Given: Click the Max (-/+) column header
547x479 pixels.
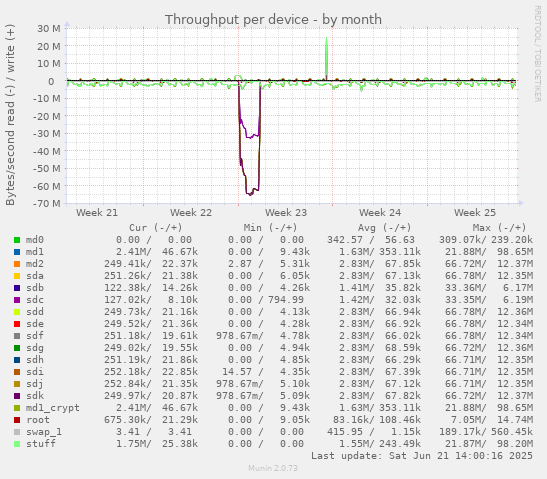Looking at the screenshot, I should click(x=499, y=228).
